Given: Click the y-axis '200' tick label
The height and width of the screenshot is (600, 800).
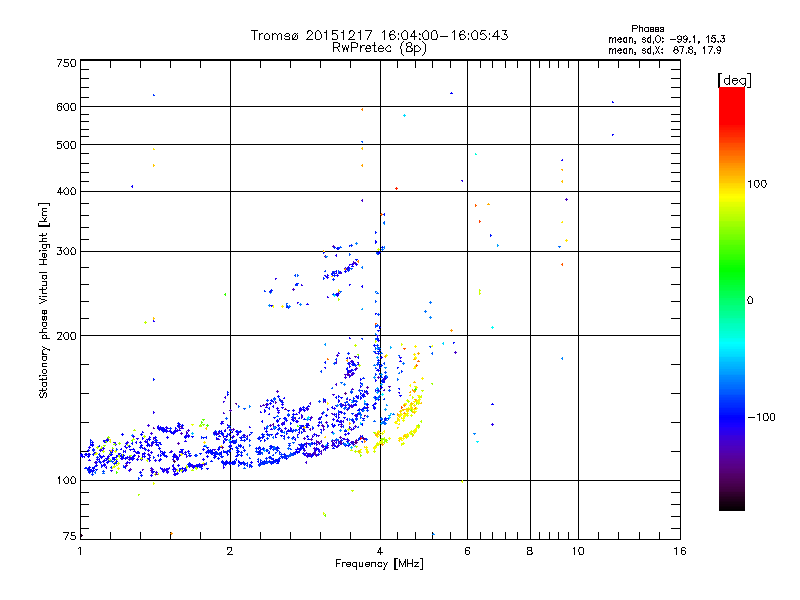Looking at the screenshot, I should pos(67,336).
